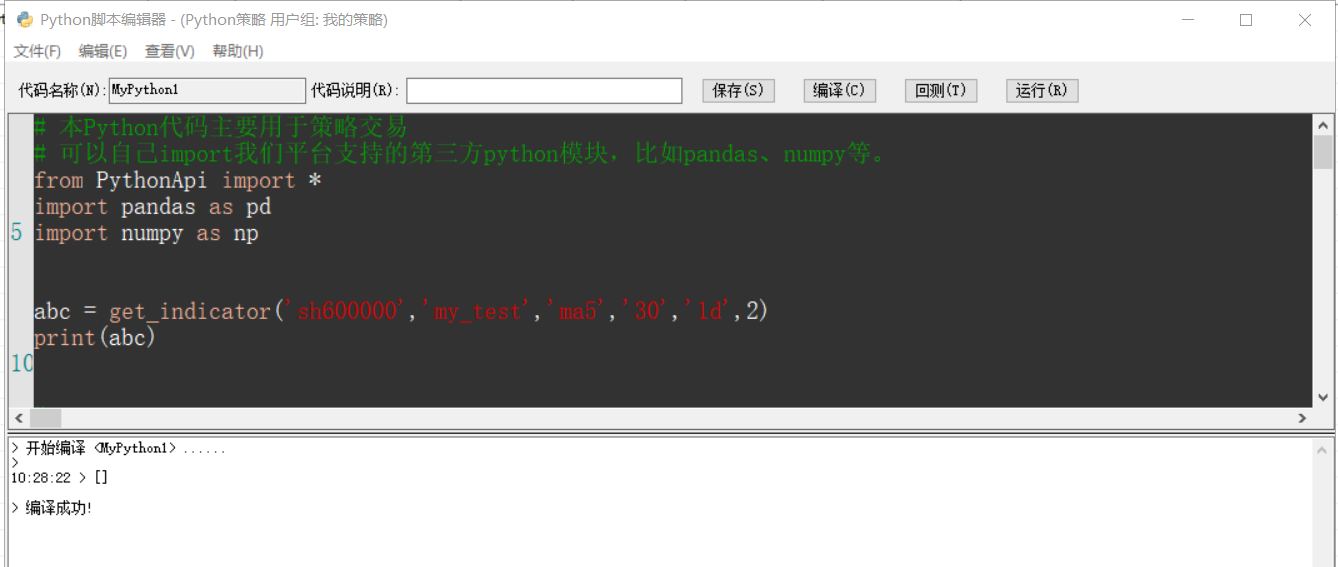This screenshot has width=1338, height=567.
Task: Click the horizontal scrollbar thumb in the editor
Action: (x=46, y=418)
